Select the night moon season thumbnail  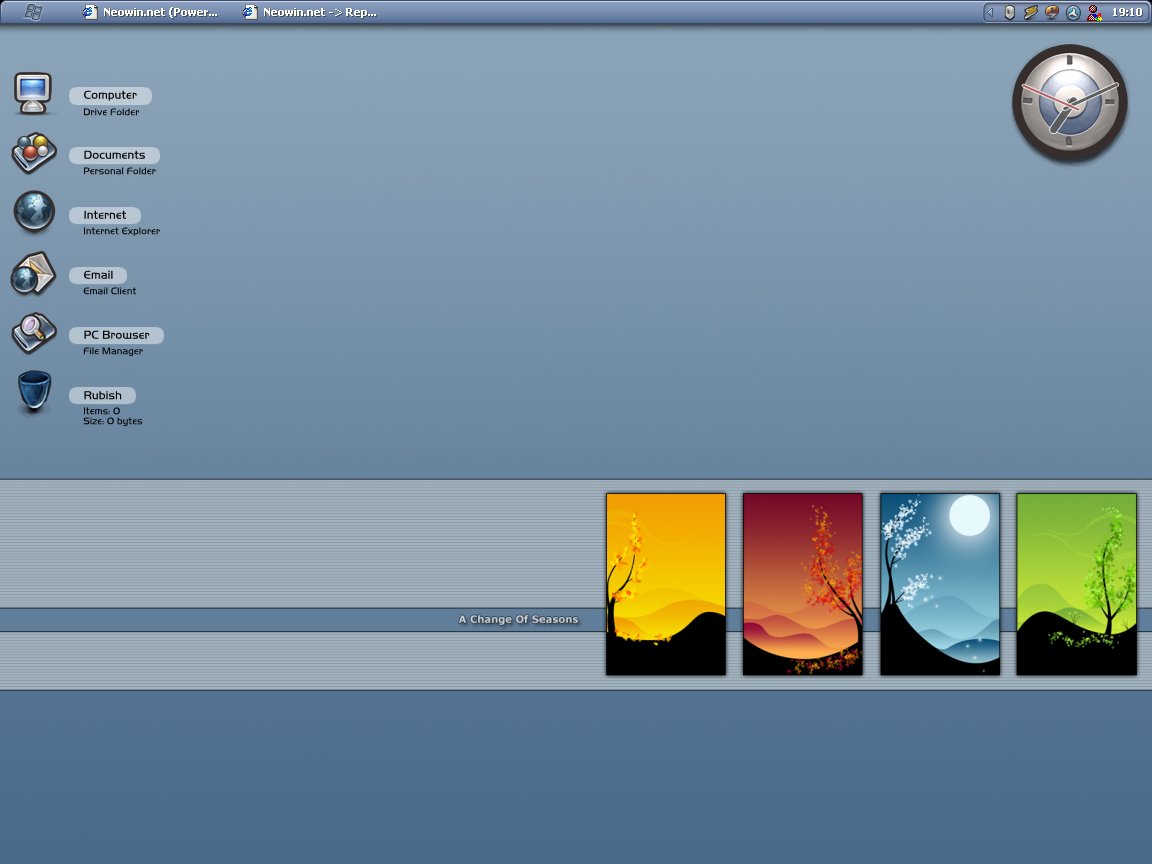coord(939,583)
